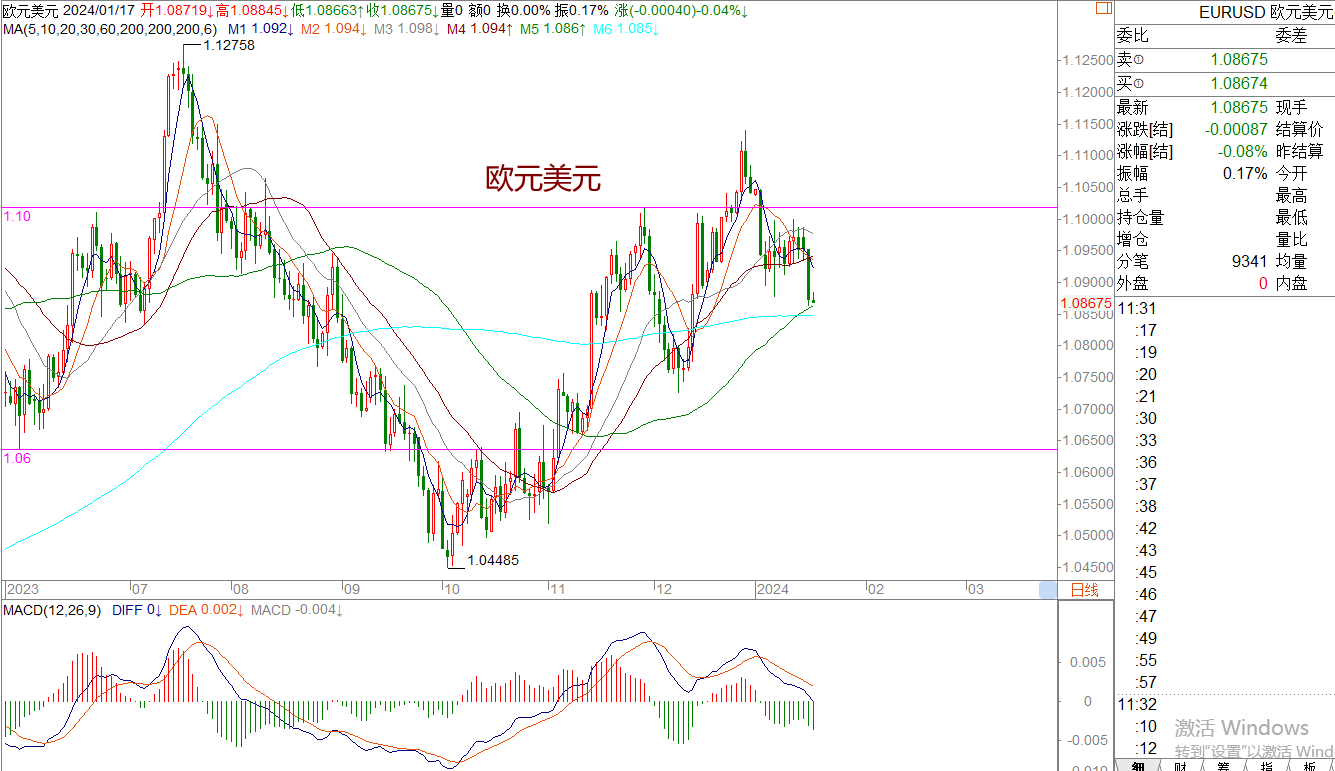Click the 今开 label
The image size is (1335, 771).
click(1292, 173)
